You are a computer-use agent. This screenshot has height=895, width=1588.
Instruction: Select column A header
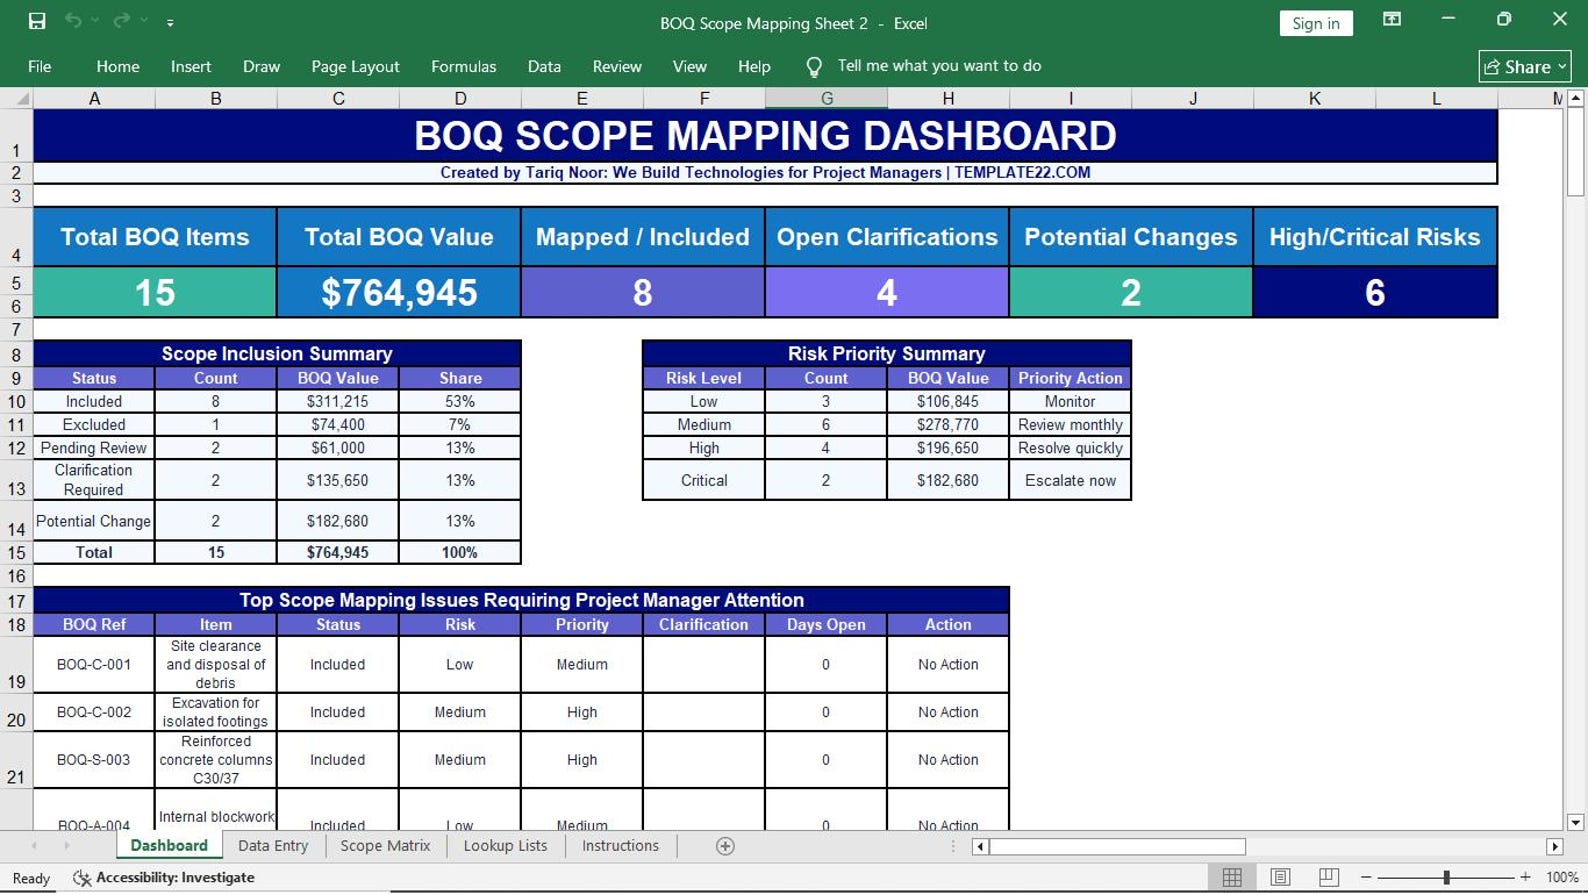click(94, 98)
